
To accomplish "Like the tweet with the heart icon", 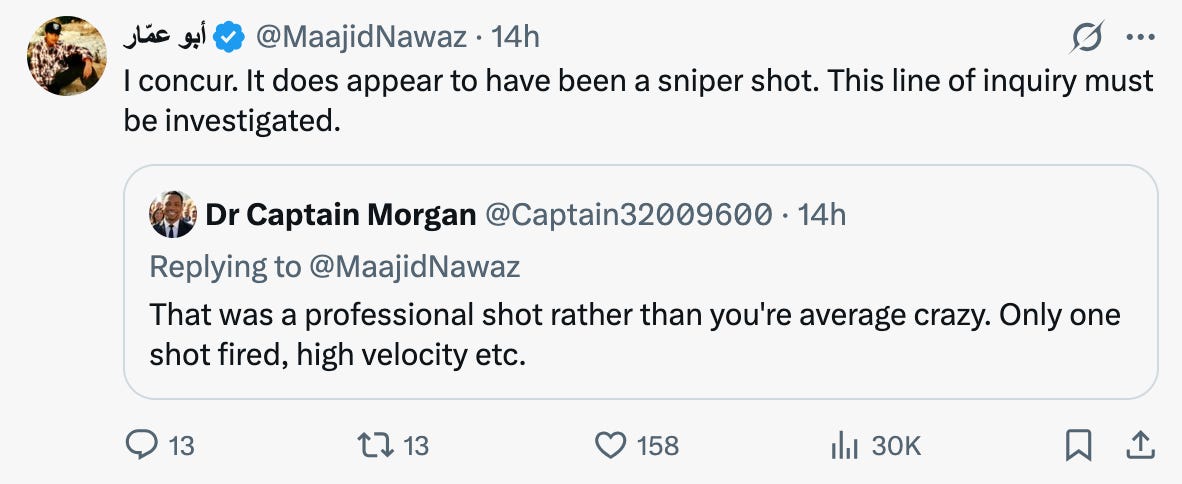I will pyautogui.click(x=610, y=445).
